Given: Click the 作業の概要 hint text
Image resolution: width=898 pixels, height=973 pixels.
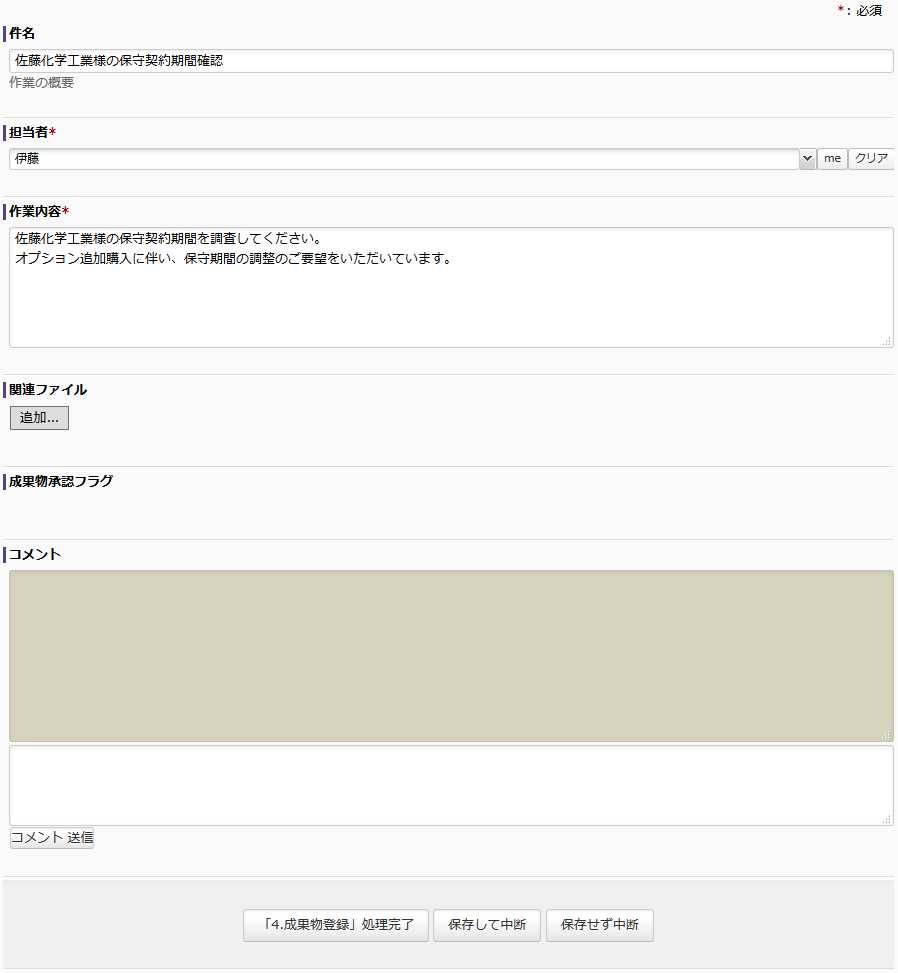Looking at the screenshot, I should coord(42,83).
